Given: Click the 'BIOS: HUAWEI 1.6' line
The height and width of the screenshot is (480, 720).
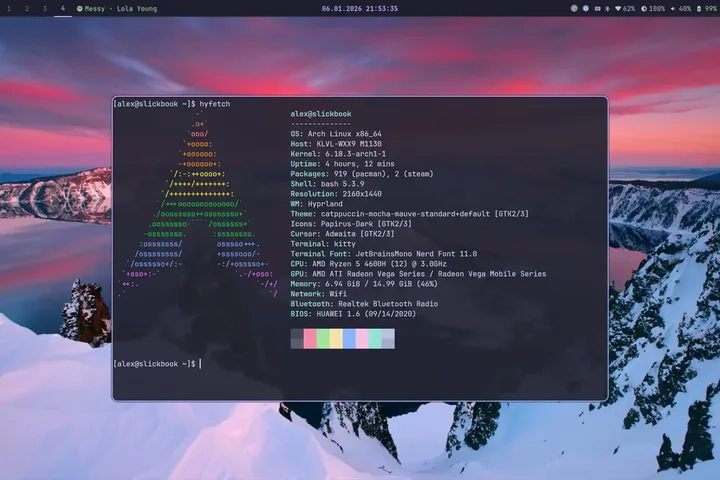Looking at the screenshot, I should tap(353, 314).
